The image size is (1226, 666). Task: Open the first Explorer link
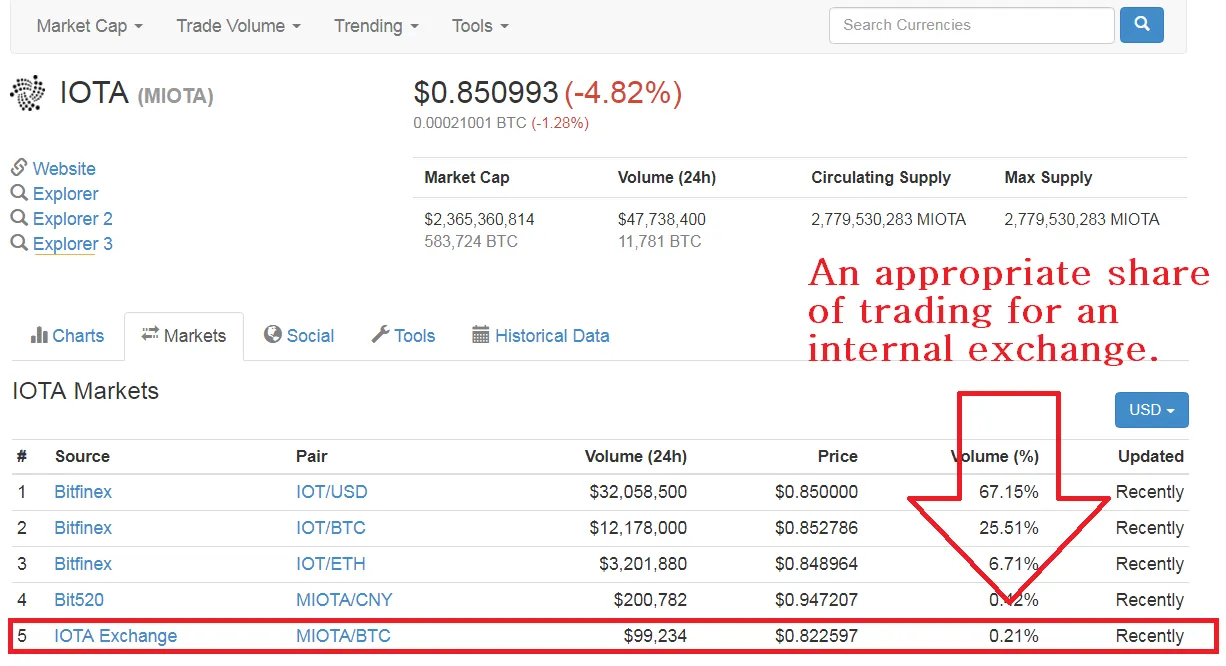(65, 193)
